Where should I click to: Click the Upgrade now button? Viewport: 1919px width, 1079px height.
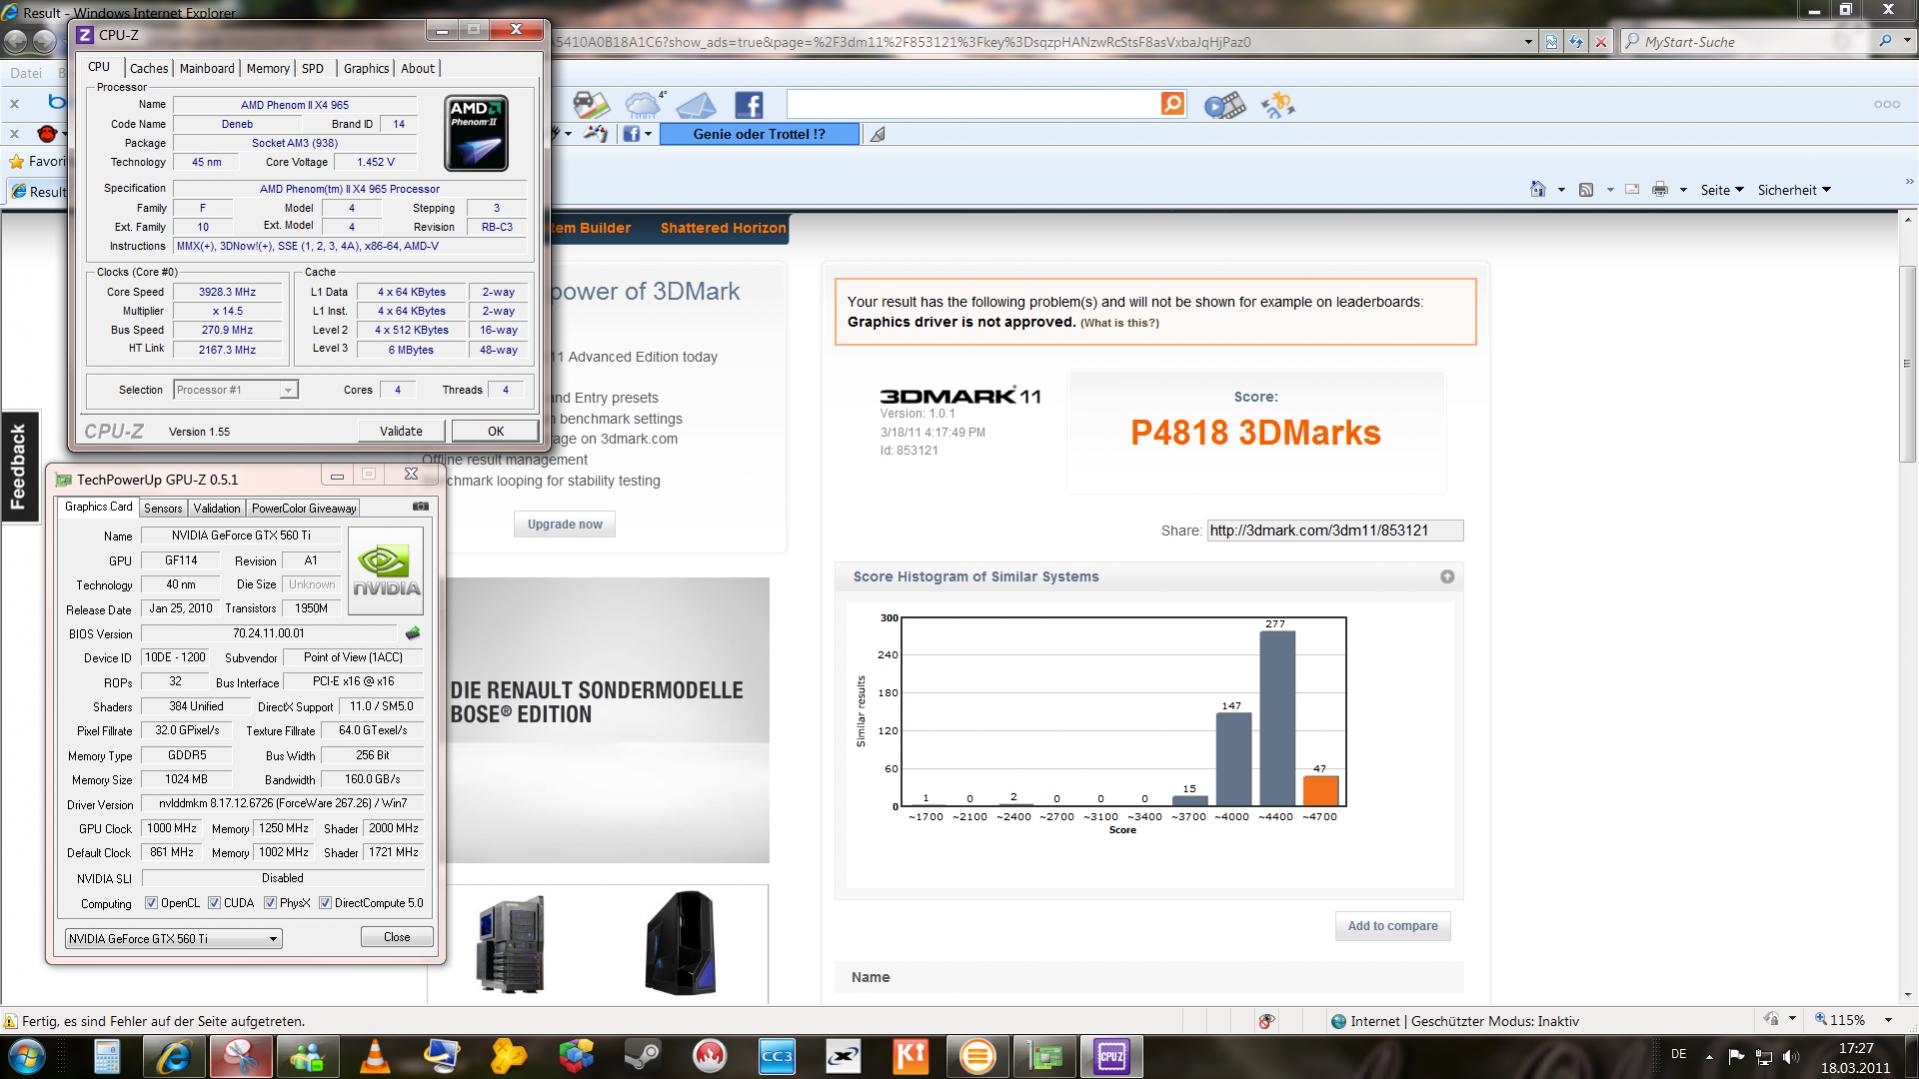[x=565, y=524]
